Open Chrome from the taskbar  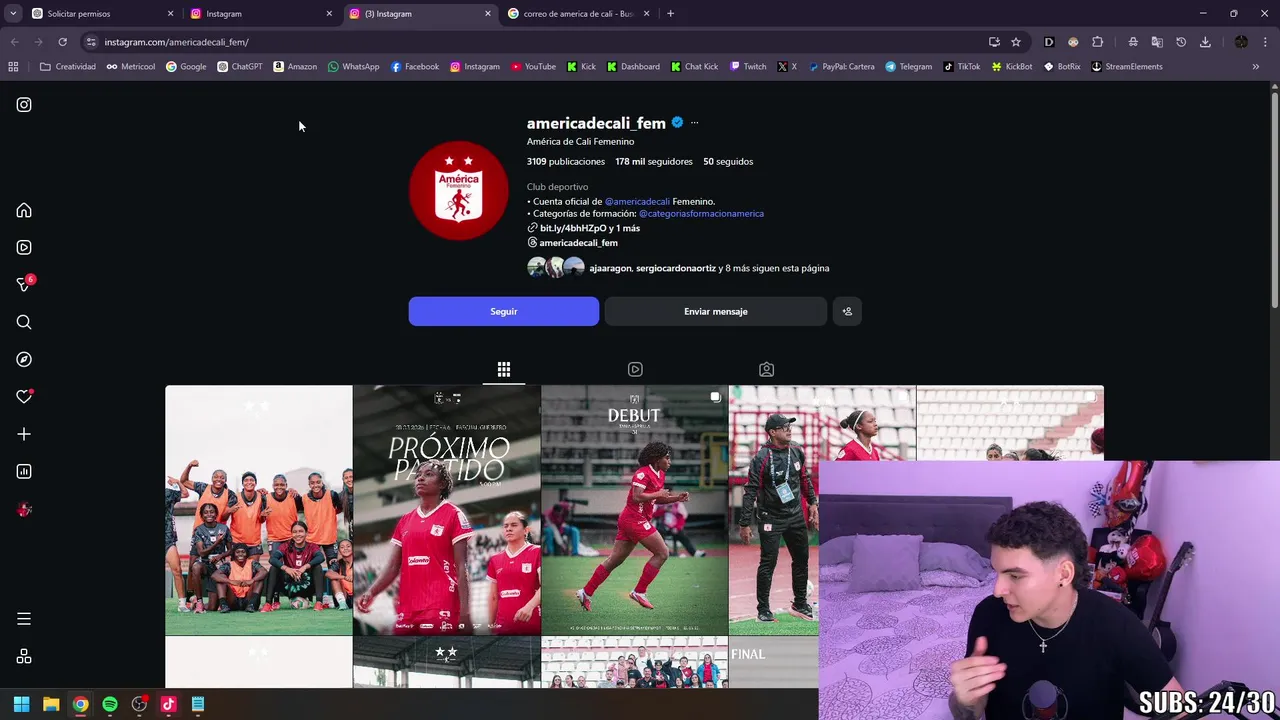(x=80, y=704)
